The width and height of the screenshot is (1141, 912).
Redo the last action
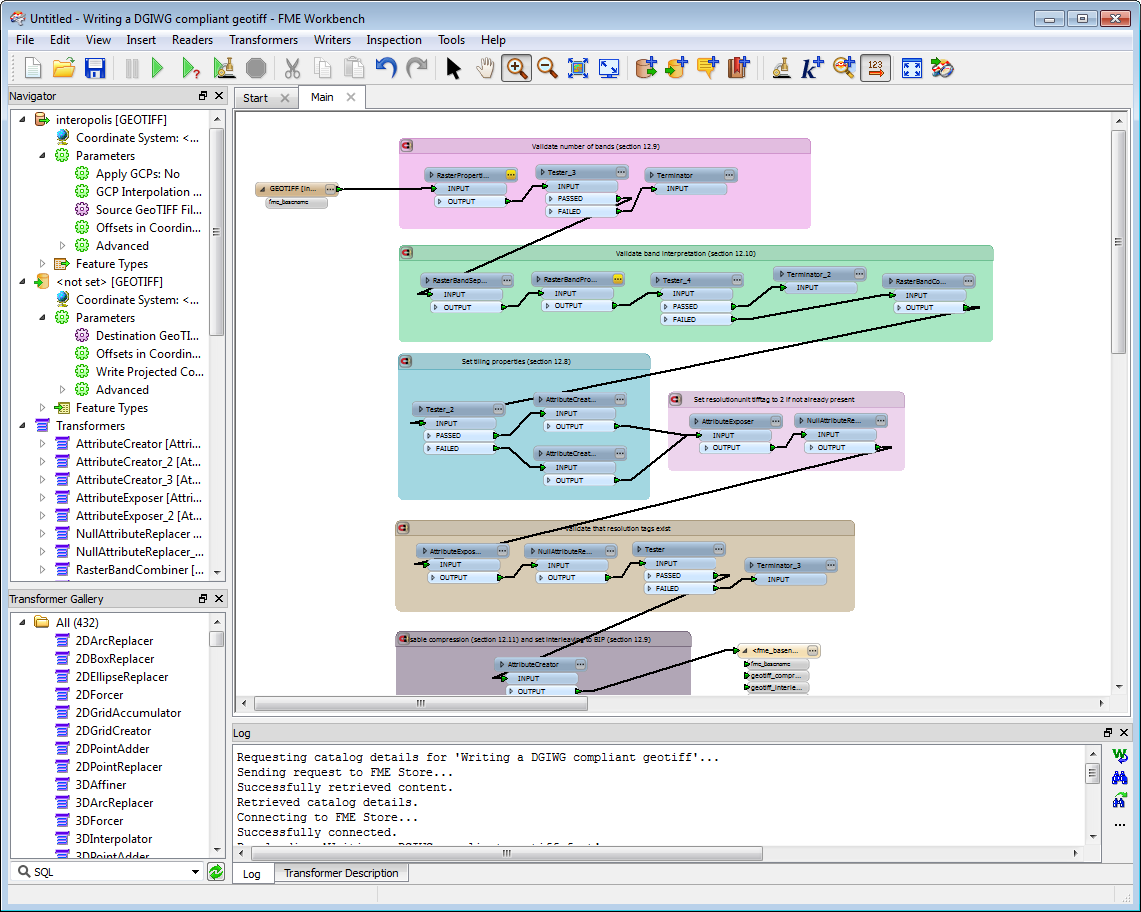(417, 68)
